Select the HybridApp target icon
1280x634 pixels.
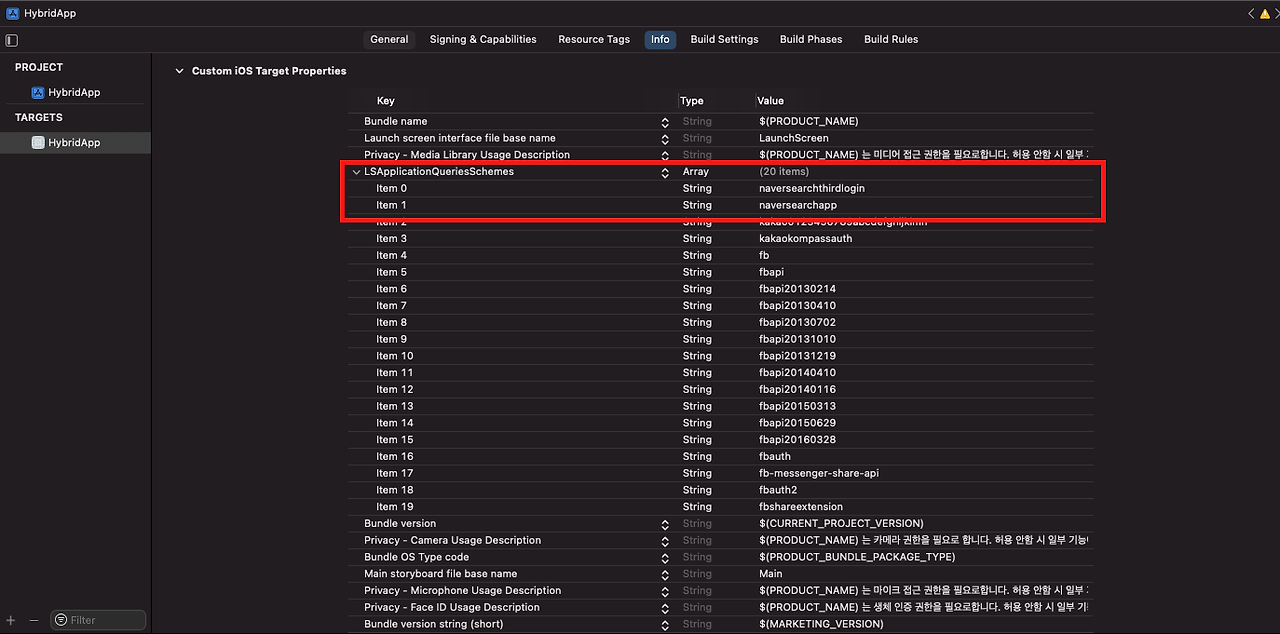(38, 143)
